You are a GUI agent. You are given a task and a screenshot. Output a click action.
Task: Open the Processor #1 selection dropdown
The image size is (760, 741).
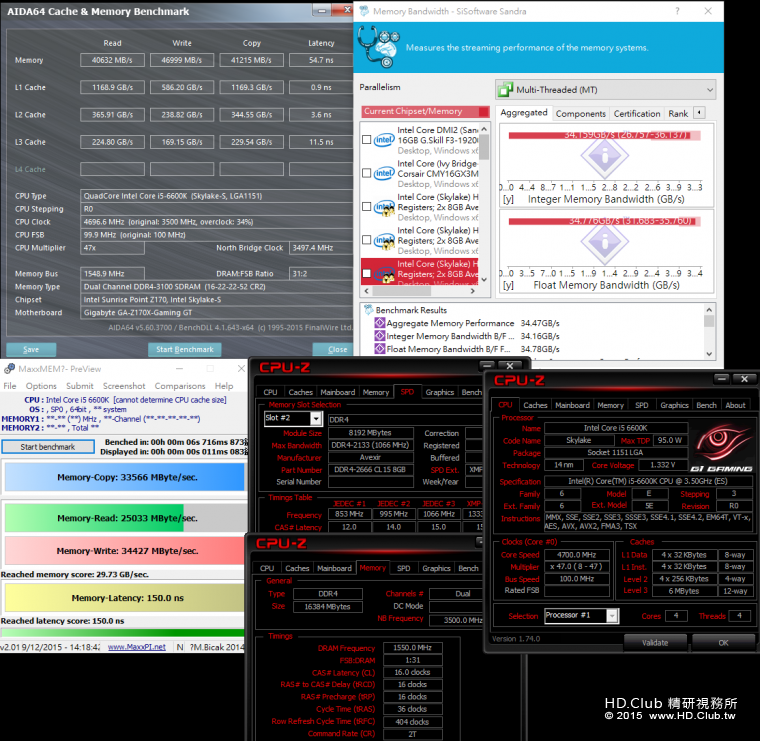pos(582,615)
